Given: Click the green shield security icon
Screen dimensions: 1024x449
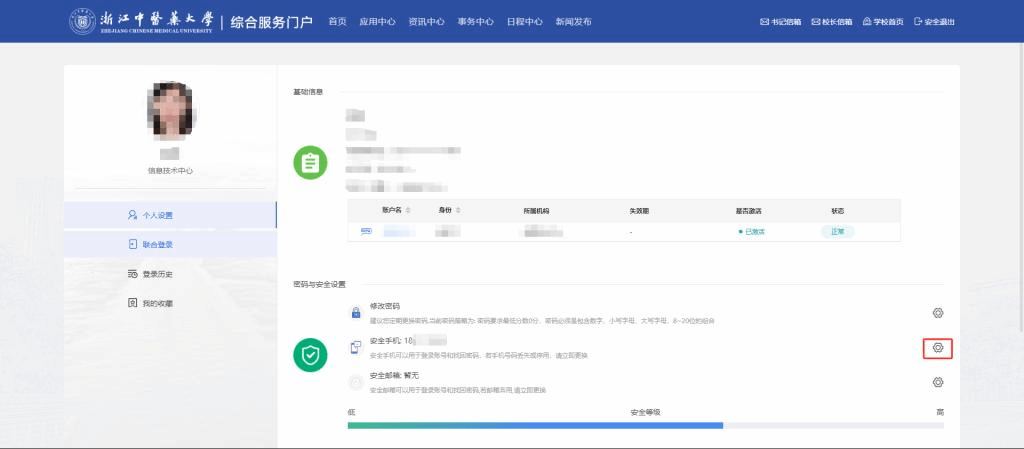Looking at the screenshot, I should tap(310, 354).
